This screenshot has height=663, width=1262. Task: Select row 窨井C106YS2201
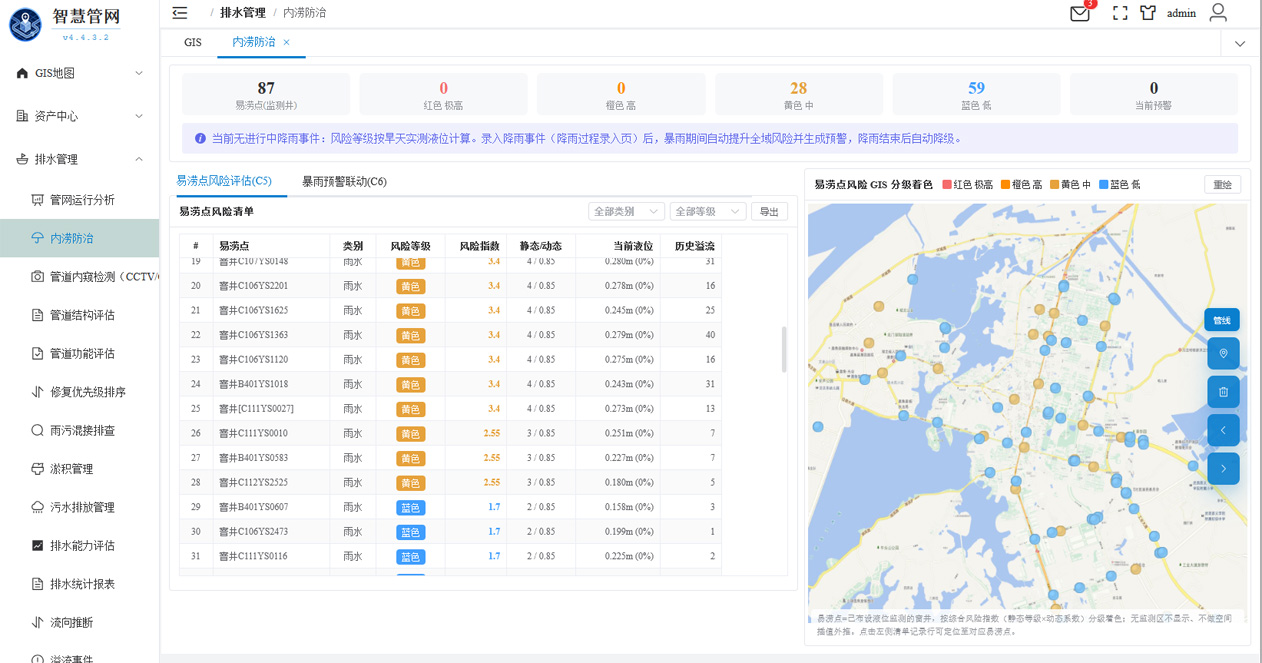[x=450, y=285]
